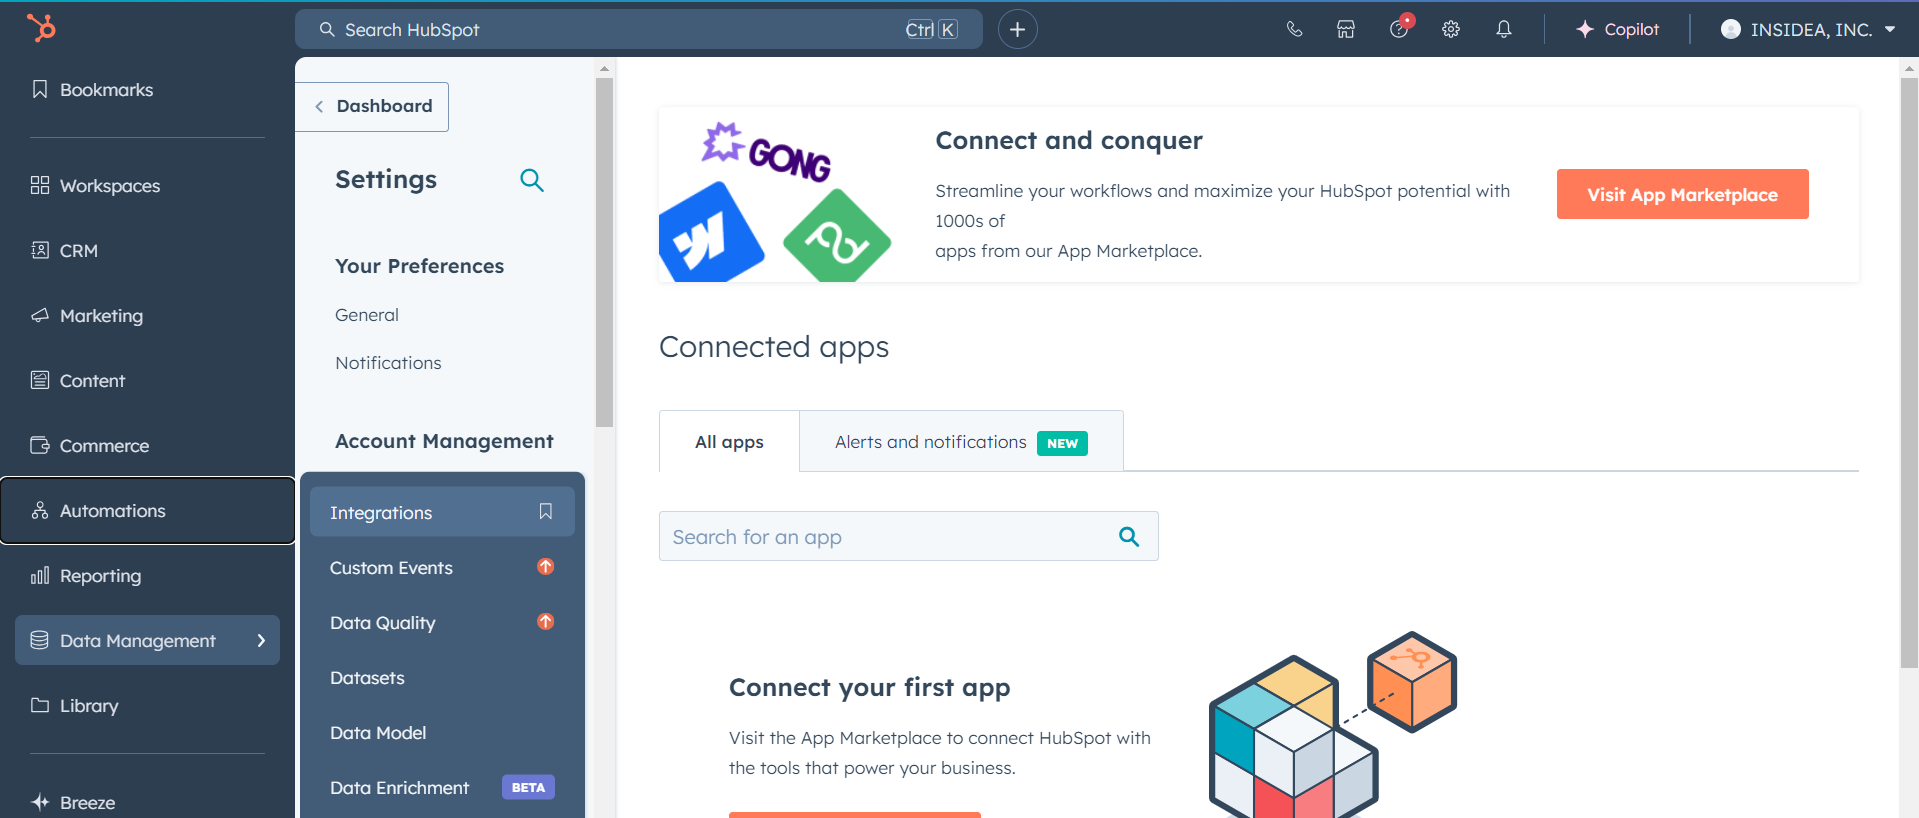The width and height of the screenshot is (1919, 818).
Task: Switch to the All apps tab
Action: click(x=729, y=441)
